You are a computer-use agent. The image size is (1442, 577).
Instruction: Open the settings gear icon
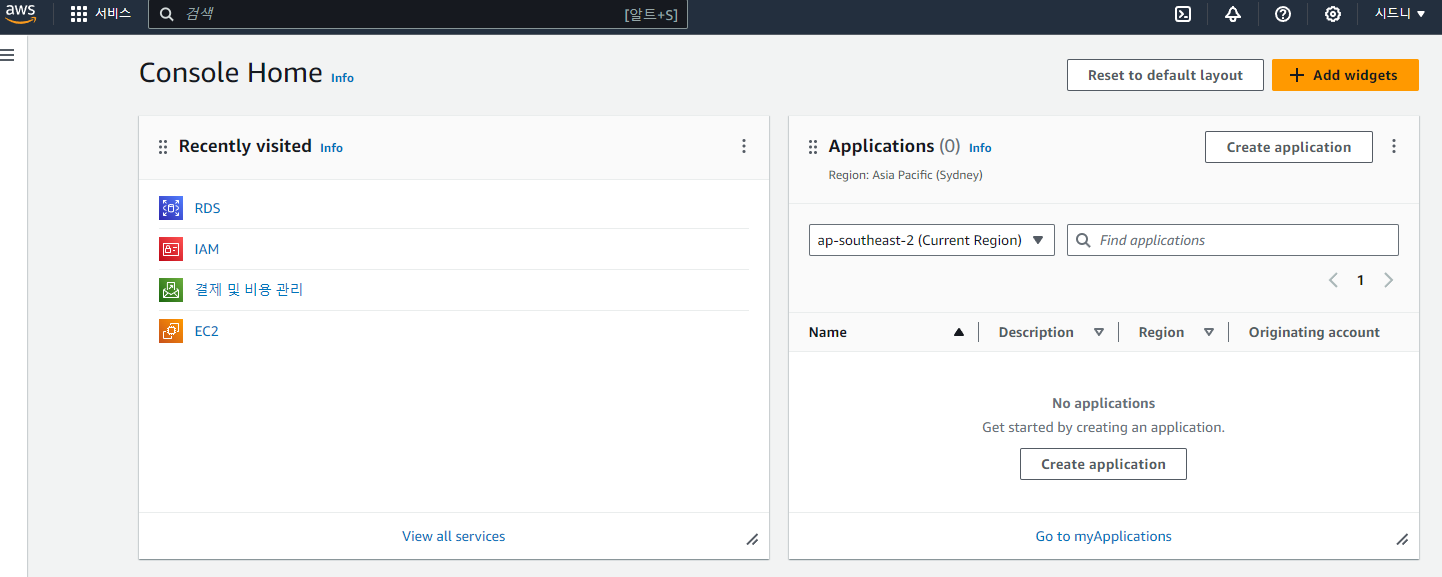pos(1333,14)
